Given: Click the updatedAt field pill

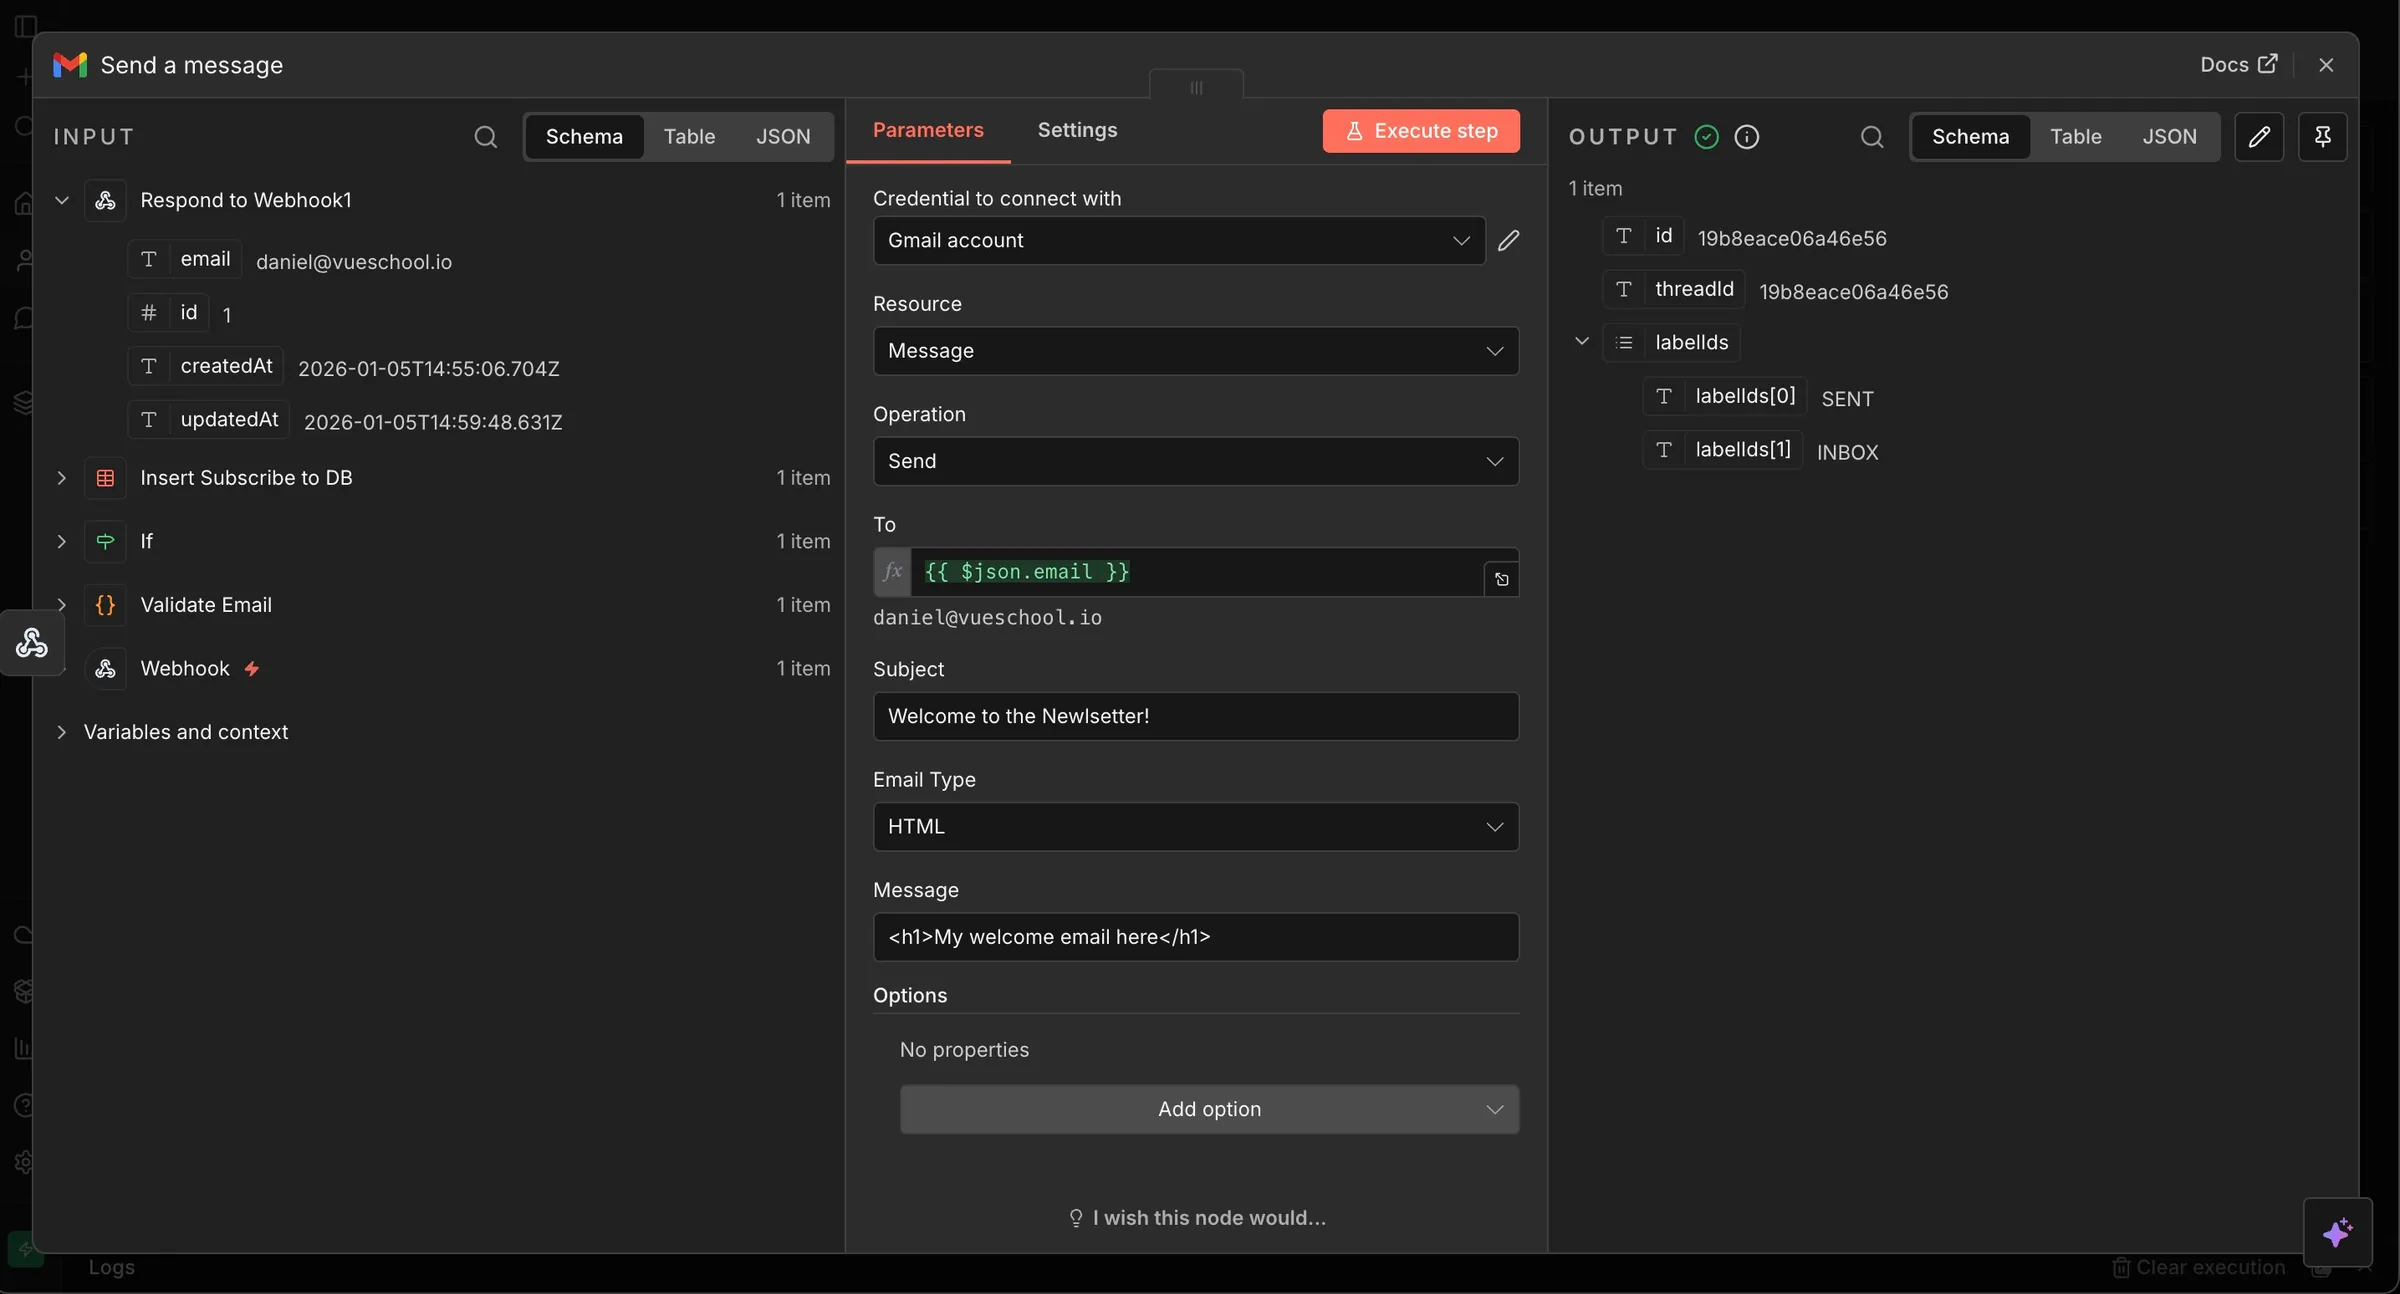Looking at the screenshot, I should [209, 420].
